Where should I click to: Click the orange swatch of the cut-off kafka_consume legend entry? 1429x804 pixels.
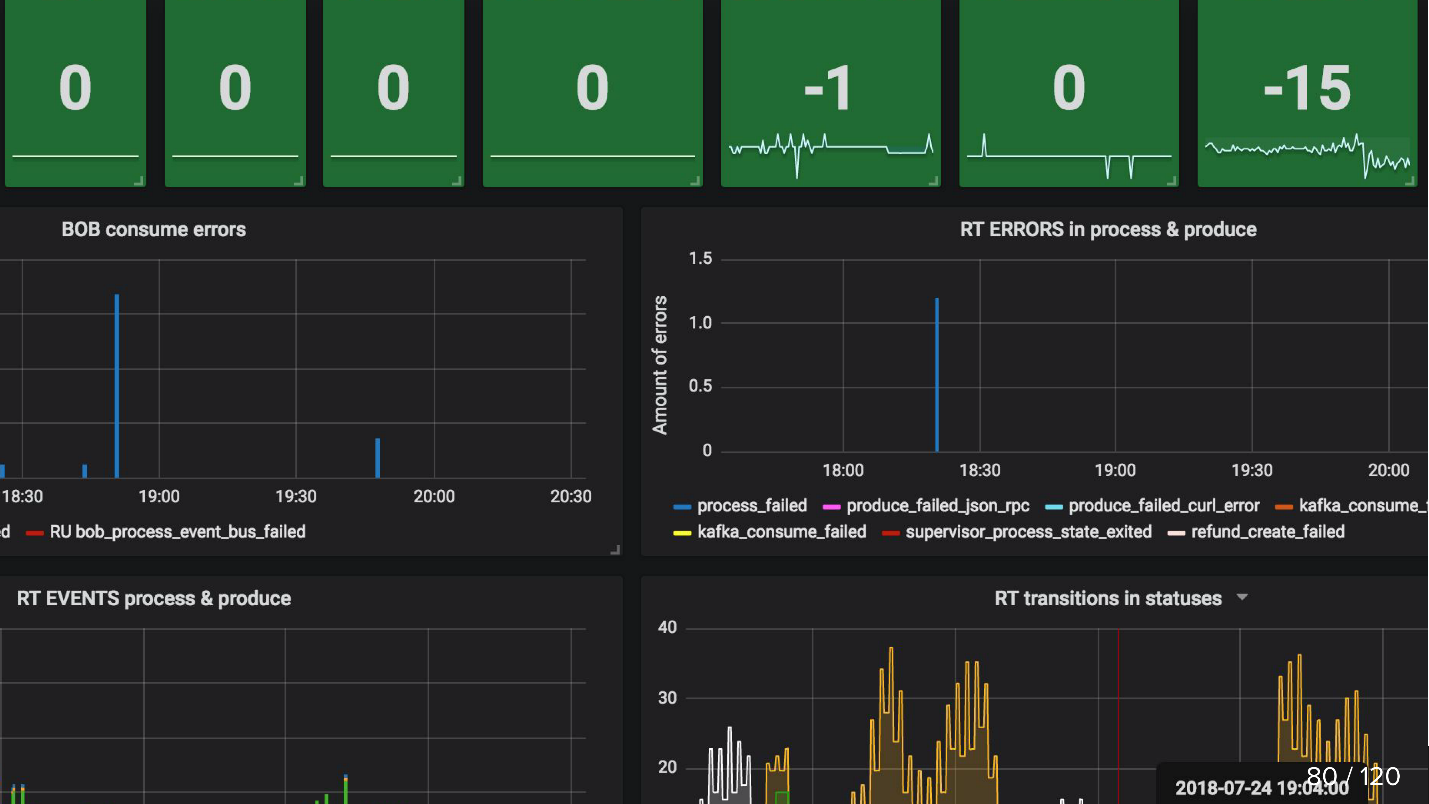[1284, 507]
